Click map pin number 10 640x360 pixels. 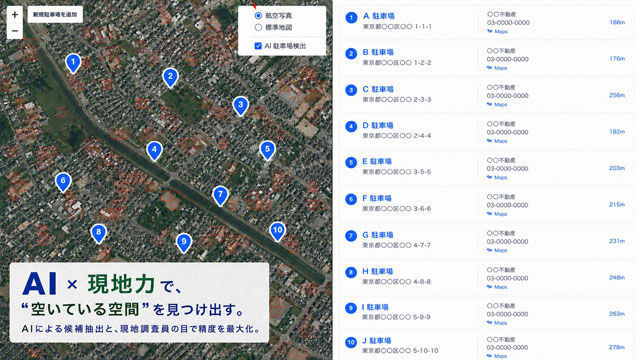point(278,231)
